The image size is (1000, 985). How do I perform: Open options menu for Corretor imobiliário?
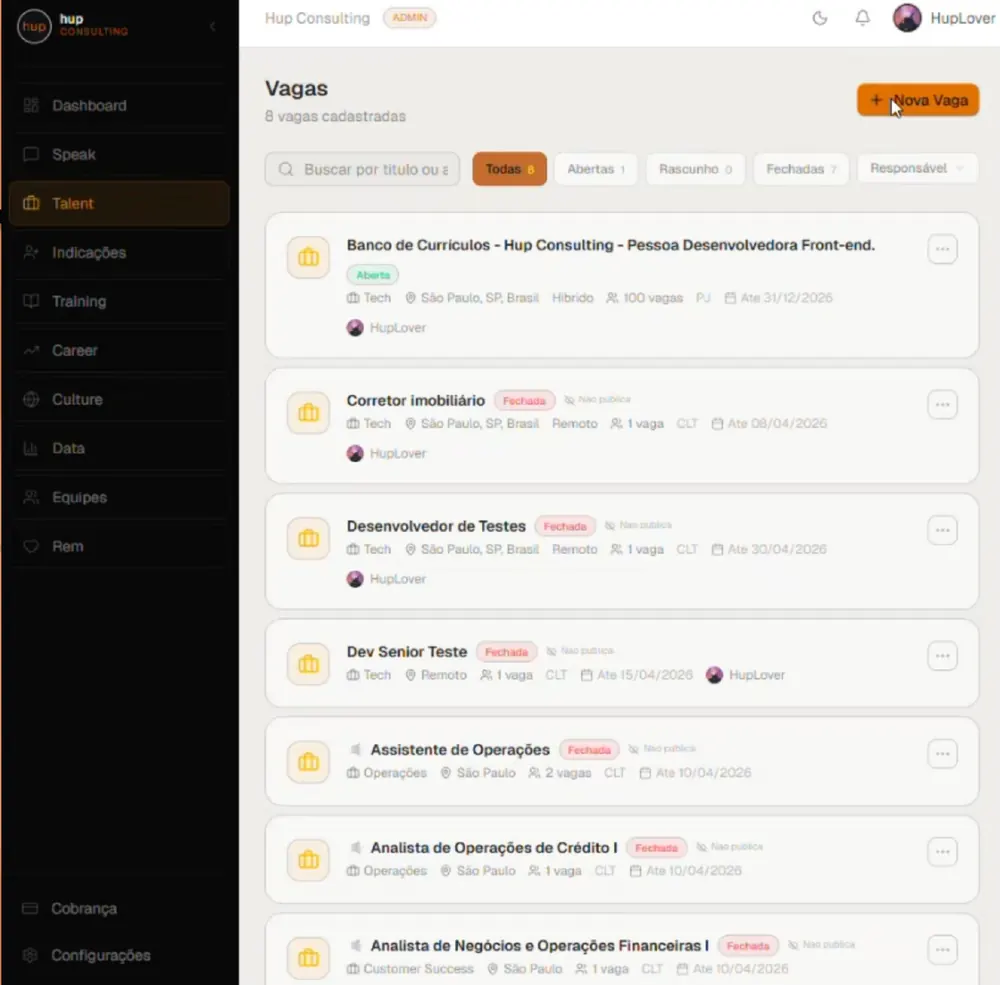[943, 405]
